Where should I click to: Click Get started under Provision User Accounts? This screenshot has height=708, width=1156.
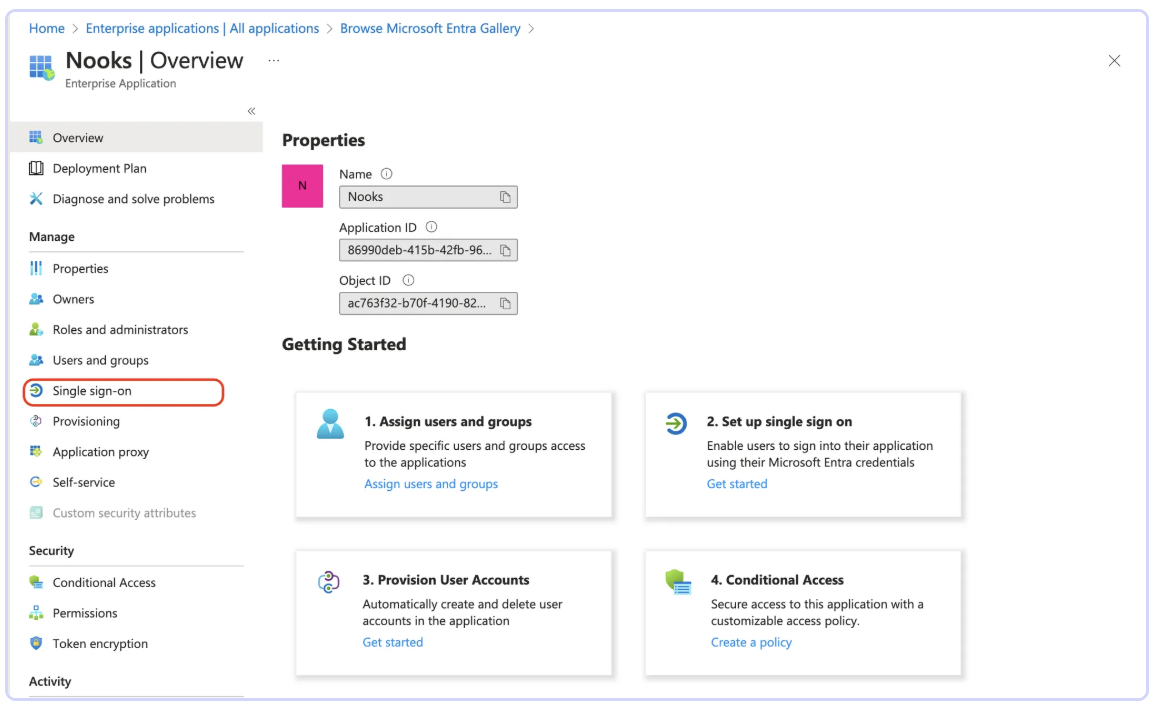[x=393, y=642]
